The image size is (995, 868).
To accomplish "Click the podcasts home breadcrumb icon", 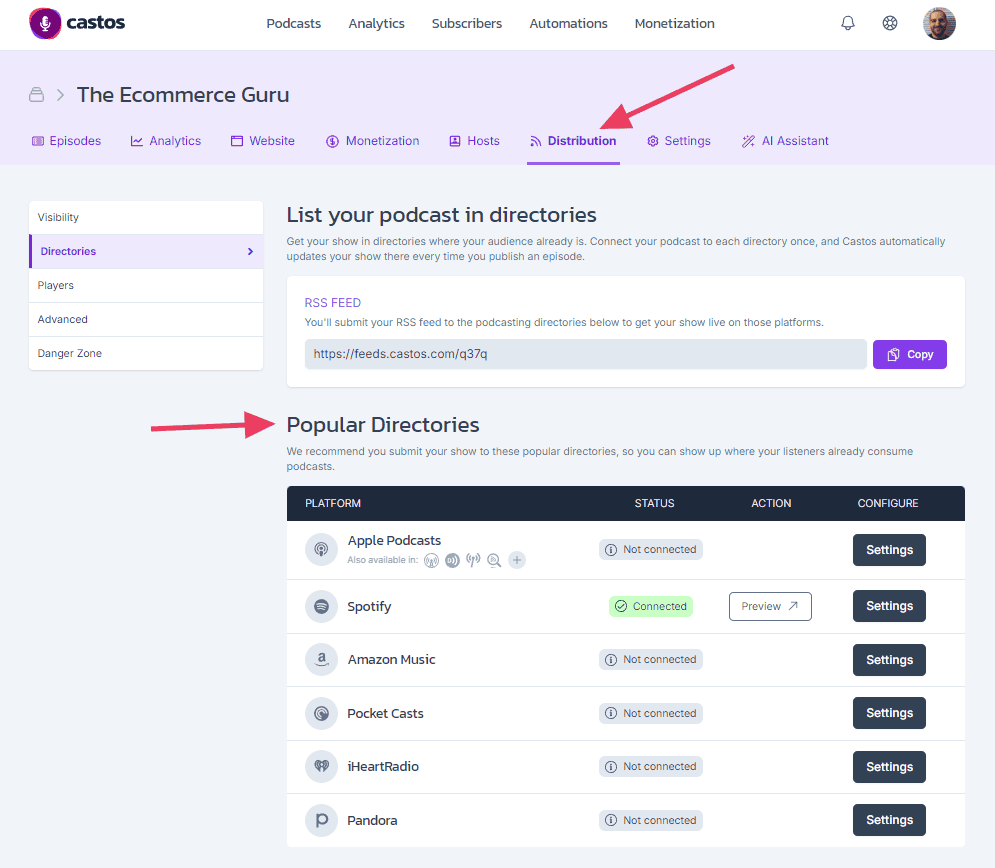I will click(37, 95).
